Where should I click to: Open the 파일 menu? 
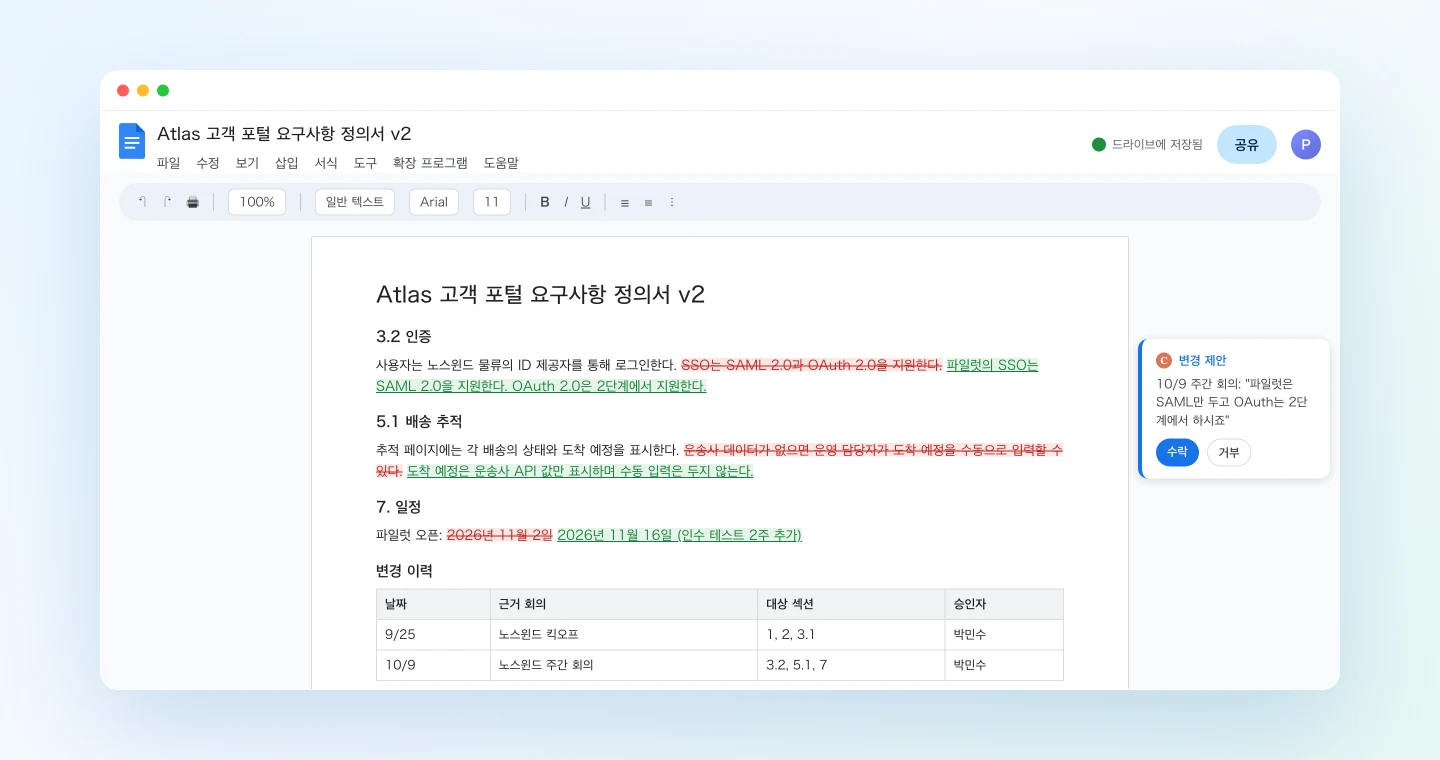(169, 163)
